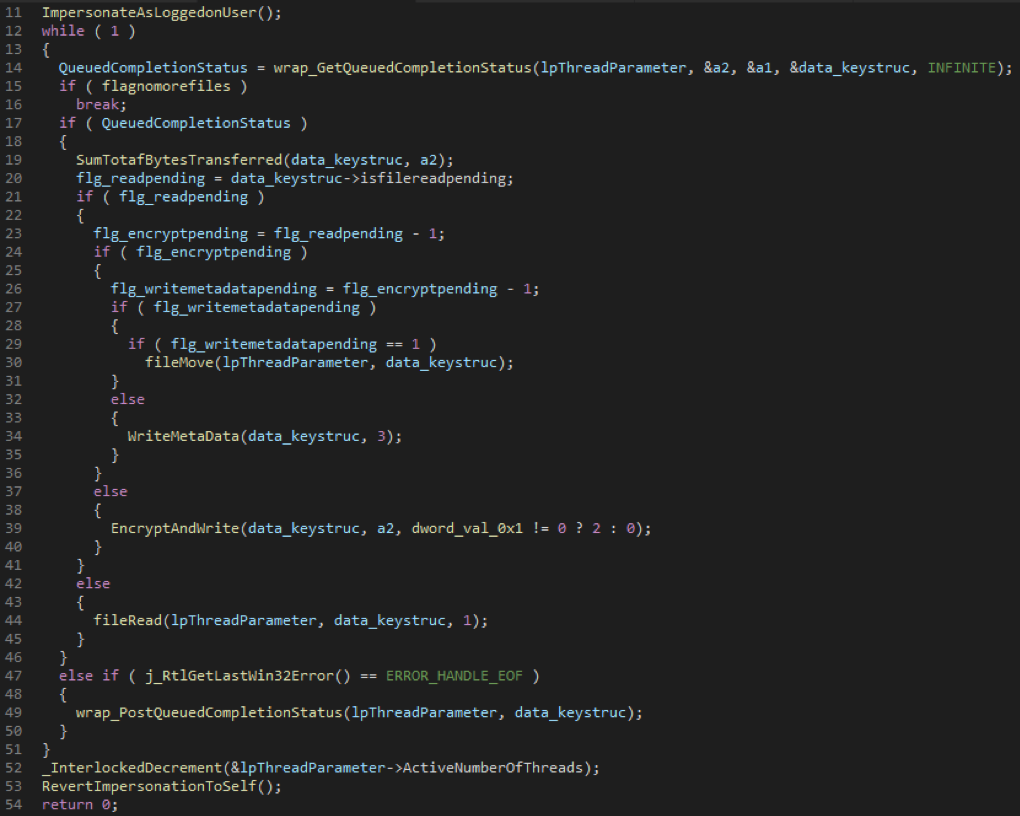Image resolution: width=1020 pixels, height=816 pixels.
Task: Select dword_val_0x1 variable on line 39
Action: point(467,528)
